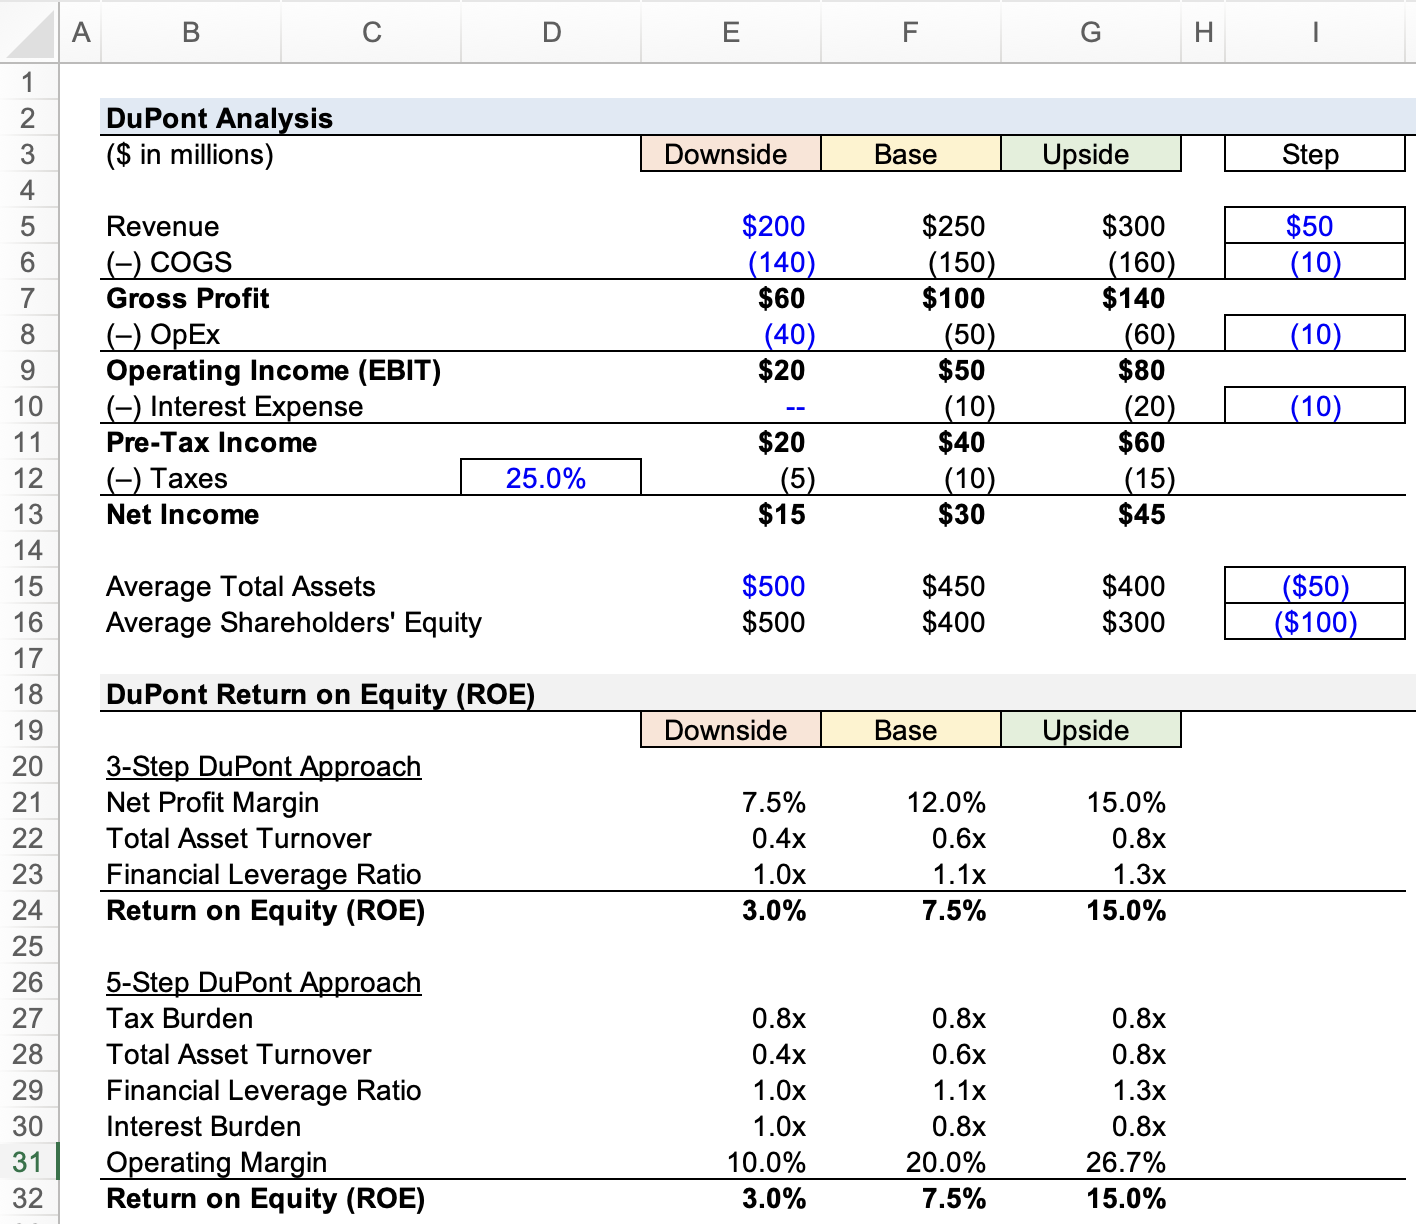Select row 13 header
This screenshot has width=1416, height=1224.
click(x=29, y=514)
